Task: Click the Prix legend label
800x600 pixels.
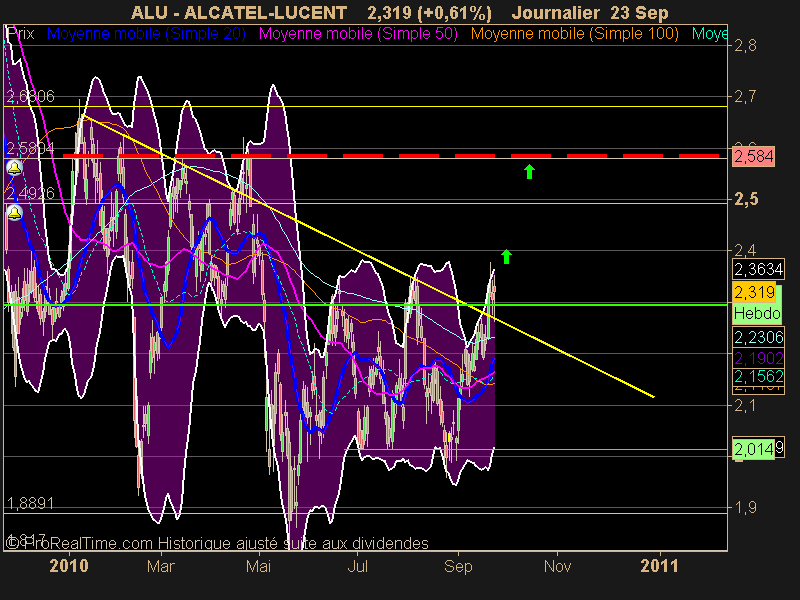Action: pyautogui.click(x=20, y=34)
